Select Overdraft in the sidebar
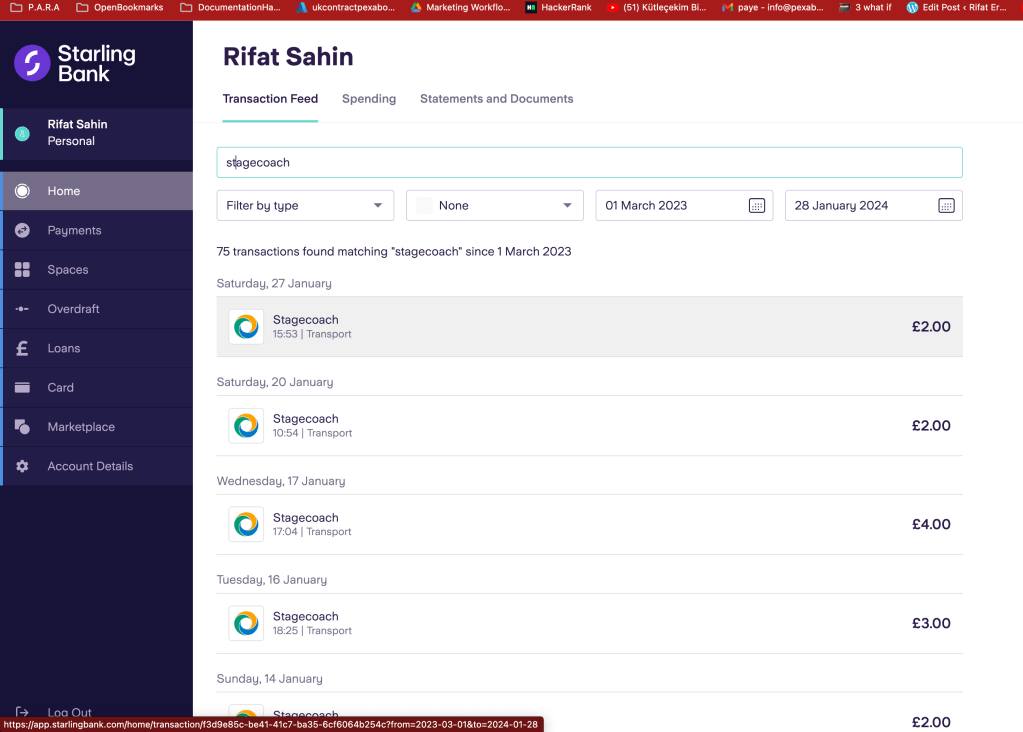The image size is (1023, 732). pyautogui.click(x=97, y=309)
